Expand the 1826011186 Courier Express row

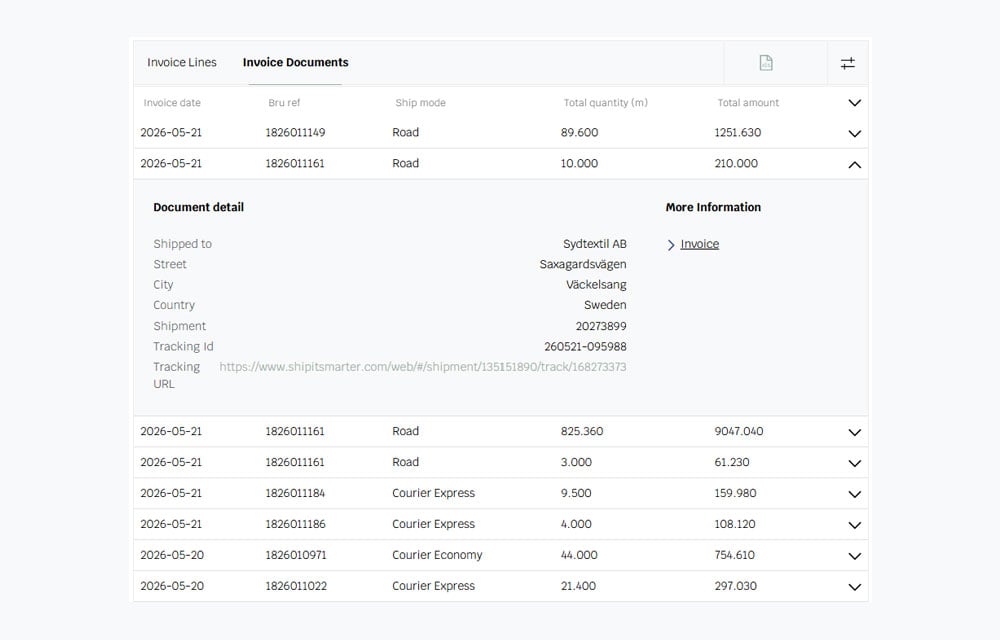(x=855, y=525)
